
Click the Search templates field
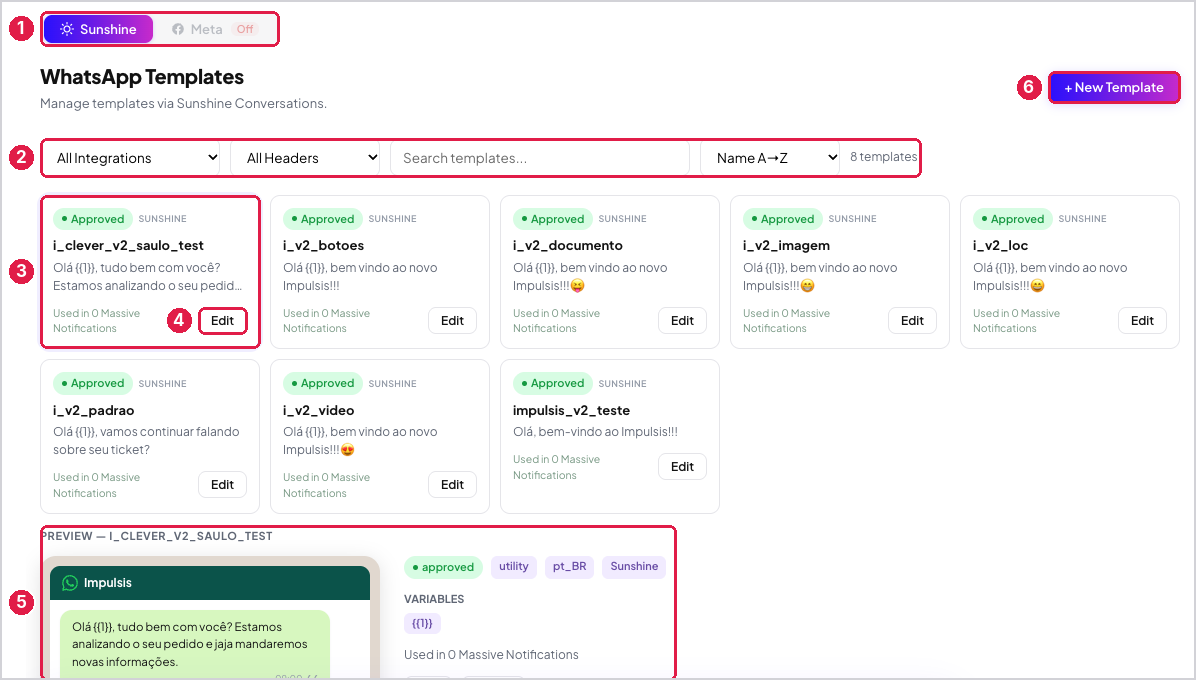tap(540, 158)
